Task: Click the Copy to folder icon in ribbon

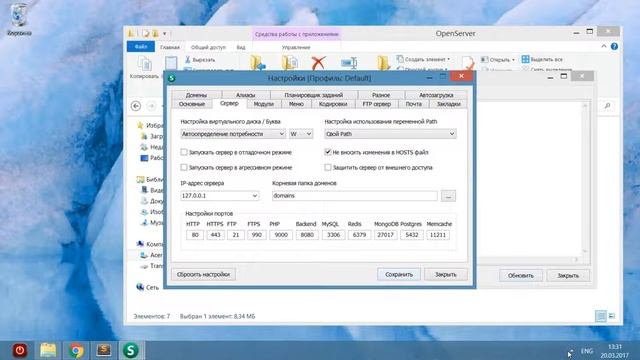Action: coord(289,62)
